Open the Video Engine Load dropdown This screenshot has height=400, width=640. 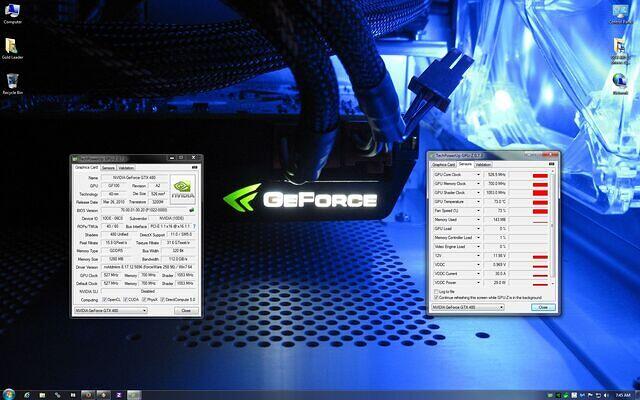coord(478,247)
